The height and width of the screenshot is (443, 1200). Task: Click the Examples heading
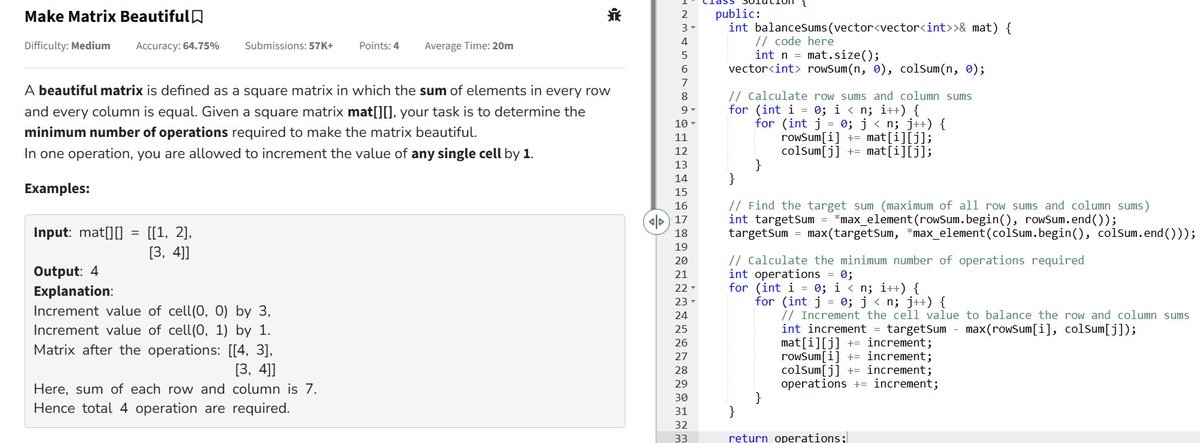[x=56, y=189]
